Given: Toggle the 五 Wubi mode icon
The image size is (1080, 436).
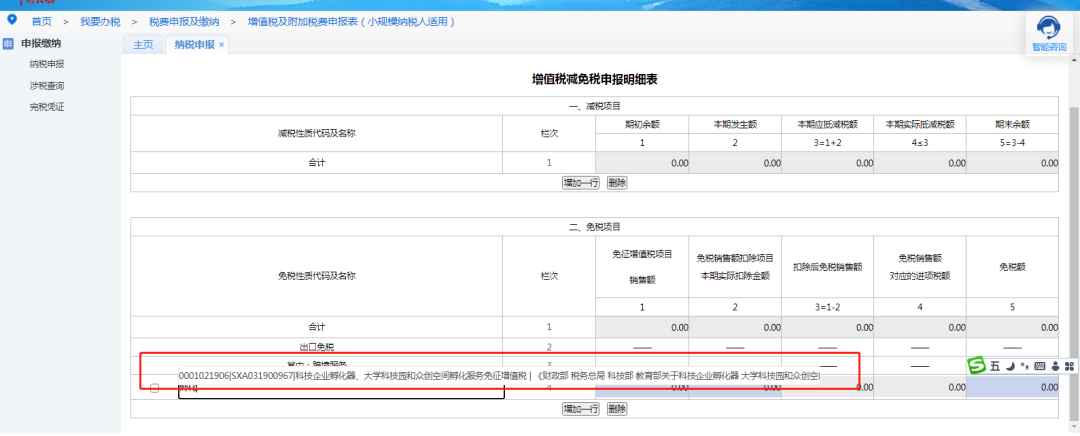Looking at the screenshot, I should click(995, 366).
